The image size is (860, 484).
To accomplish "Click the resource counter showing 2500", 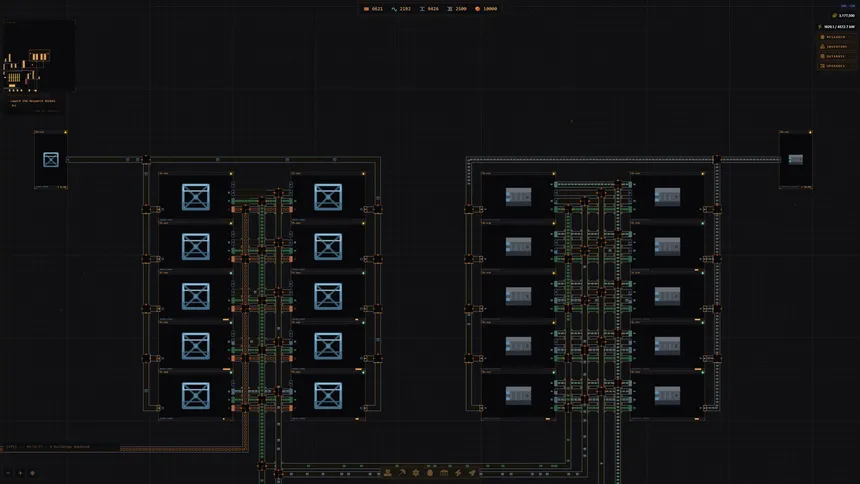I will point(457,9).
